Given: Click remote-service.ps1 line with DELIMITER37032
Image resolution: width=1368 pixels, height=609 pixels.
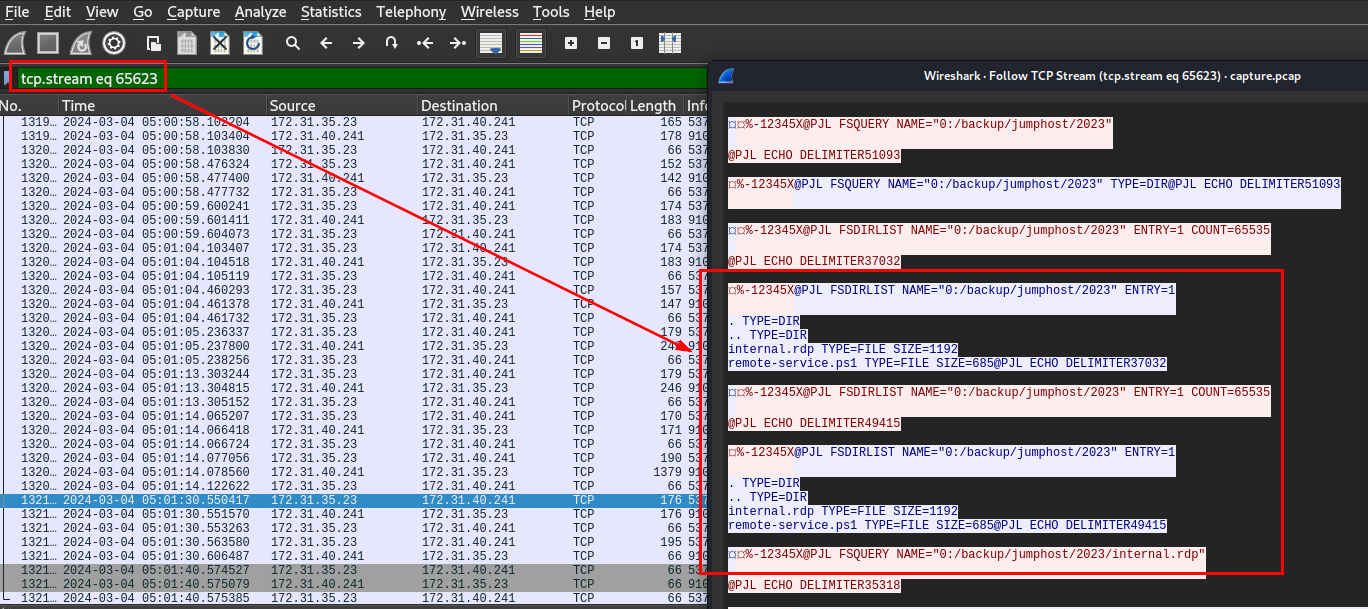Looking at the screenshot, I should (947, 363).
